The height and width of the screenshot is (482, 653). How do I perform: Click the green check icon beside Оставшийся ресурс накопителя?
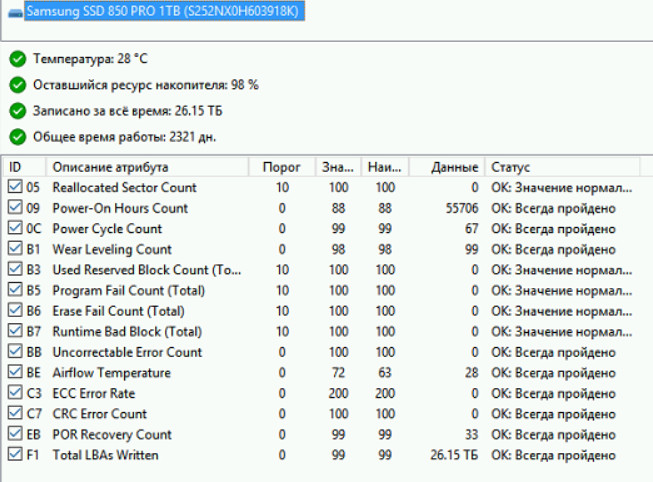click(x=17, y=85)
